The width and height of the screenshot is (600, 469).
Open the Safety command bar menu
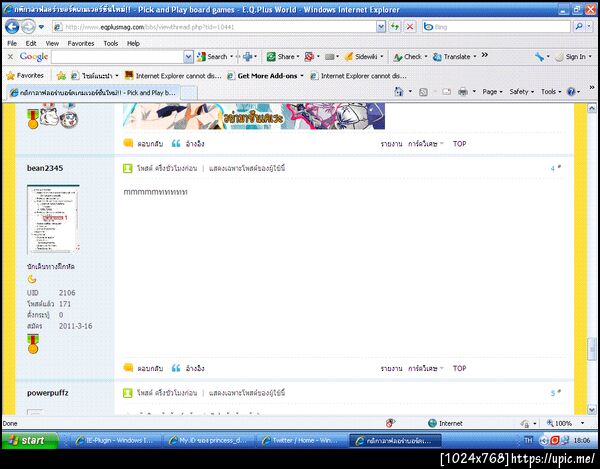[x=521, y=92]
